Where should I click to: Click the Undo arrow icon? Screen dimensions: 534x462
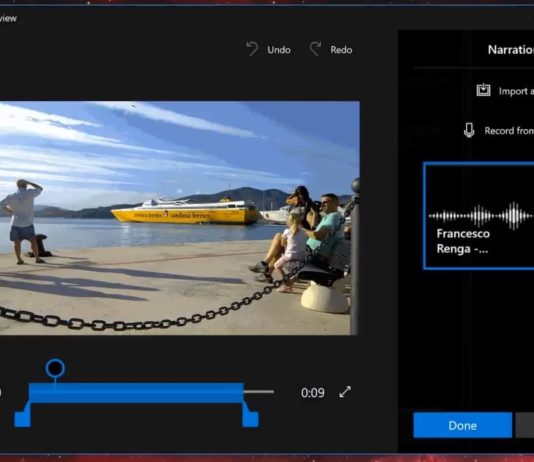pos(252,49)
